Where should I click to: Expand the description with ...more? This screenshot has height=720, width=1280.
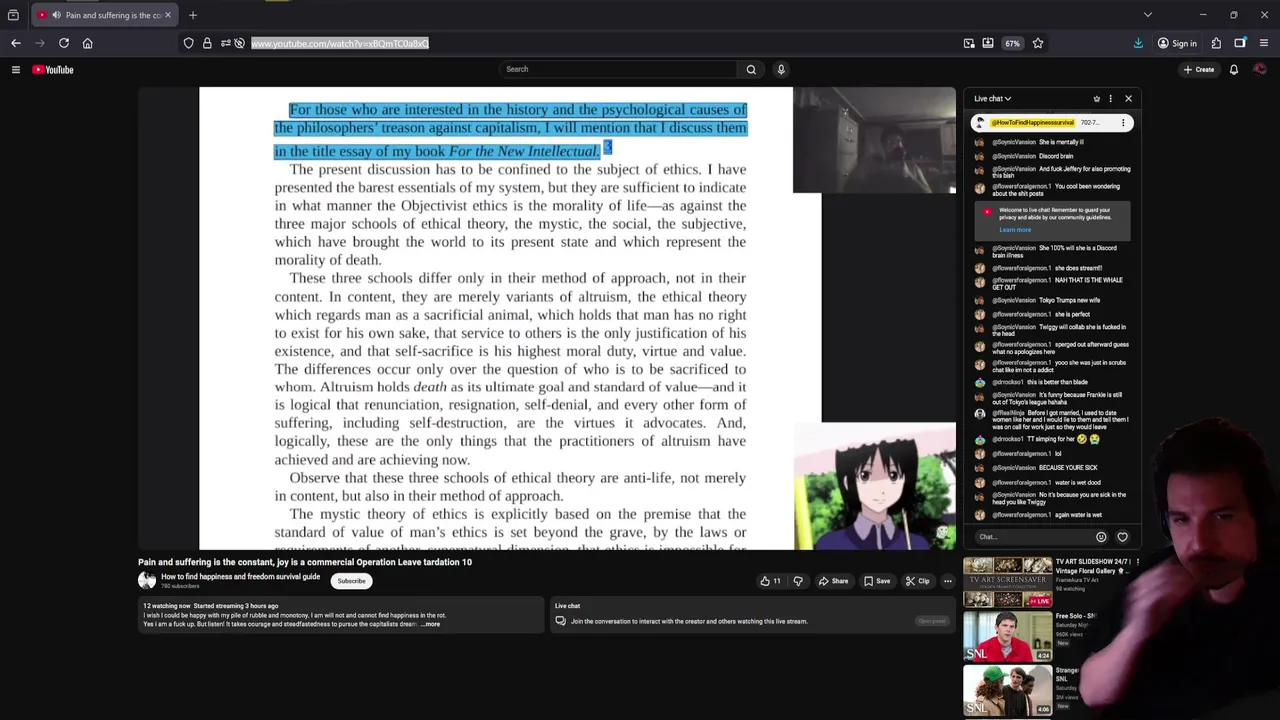[430, 624]
